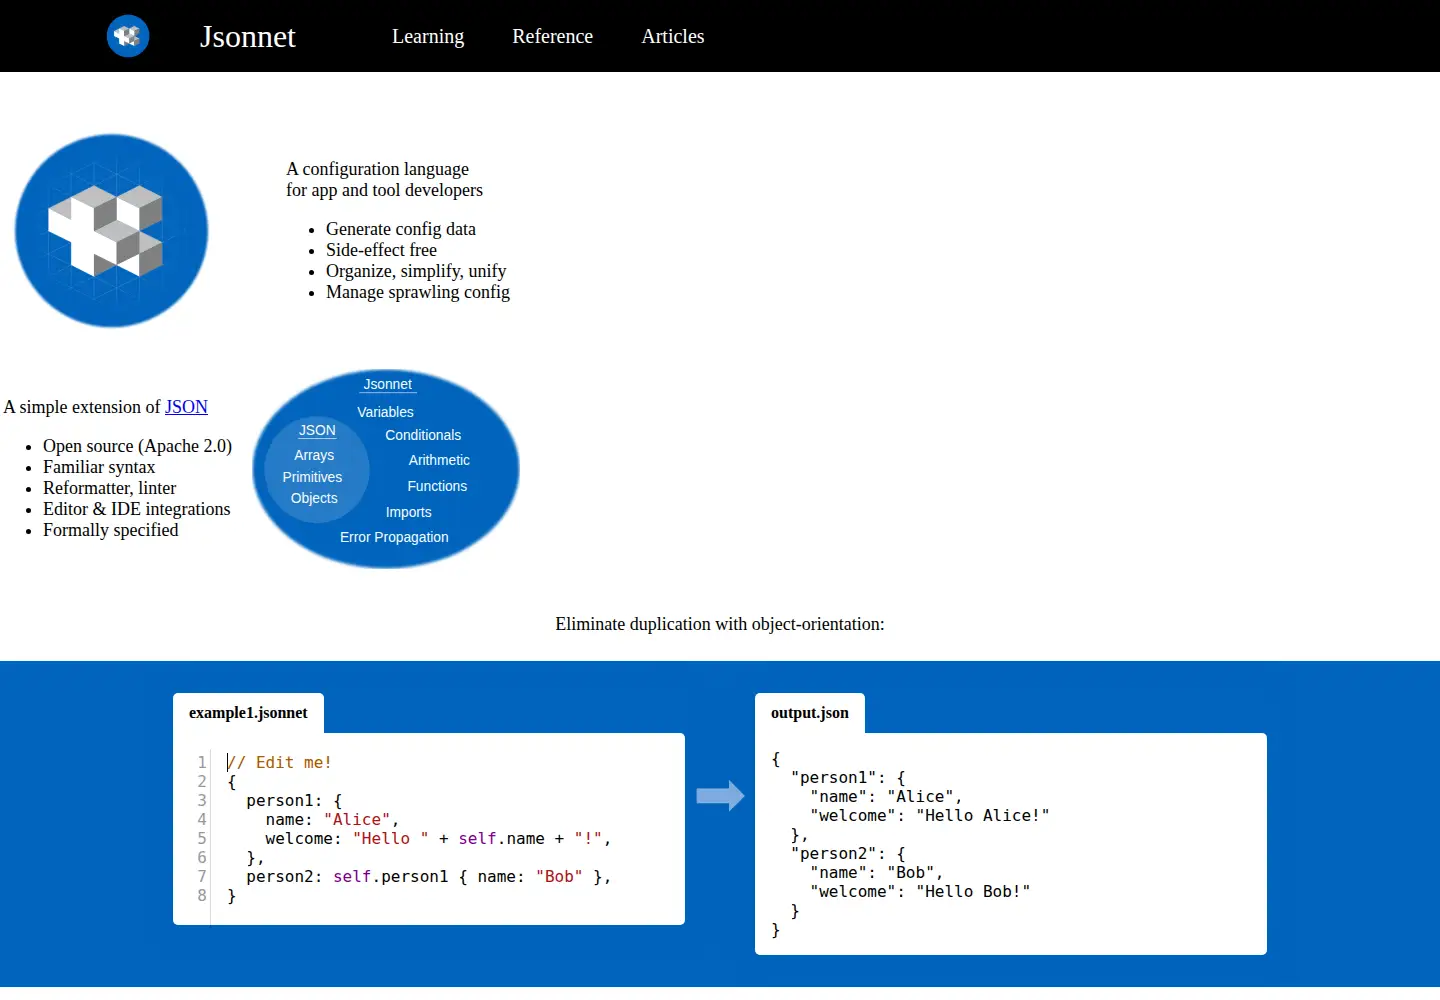Open the Learning menu

pos(428,36)
